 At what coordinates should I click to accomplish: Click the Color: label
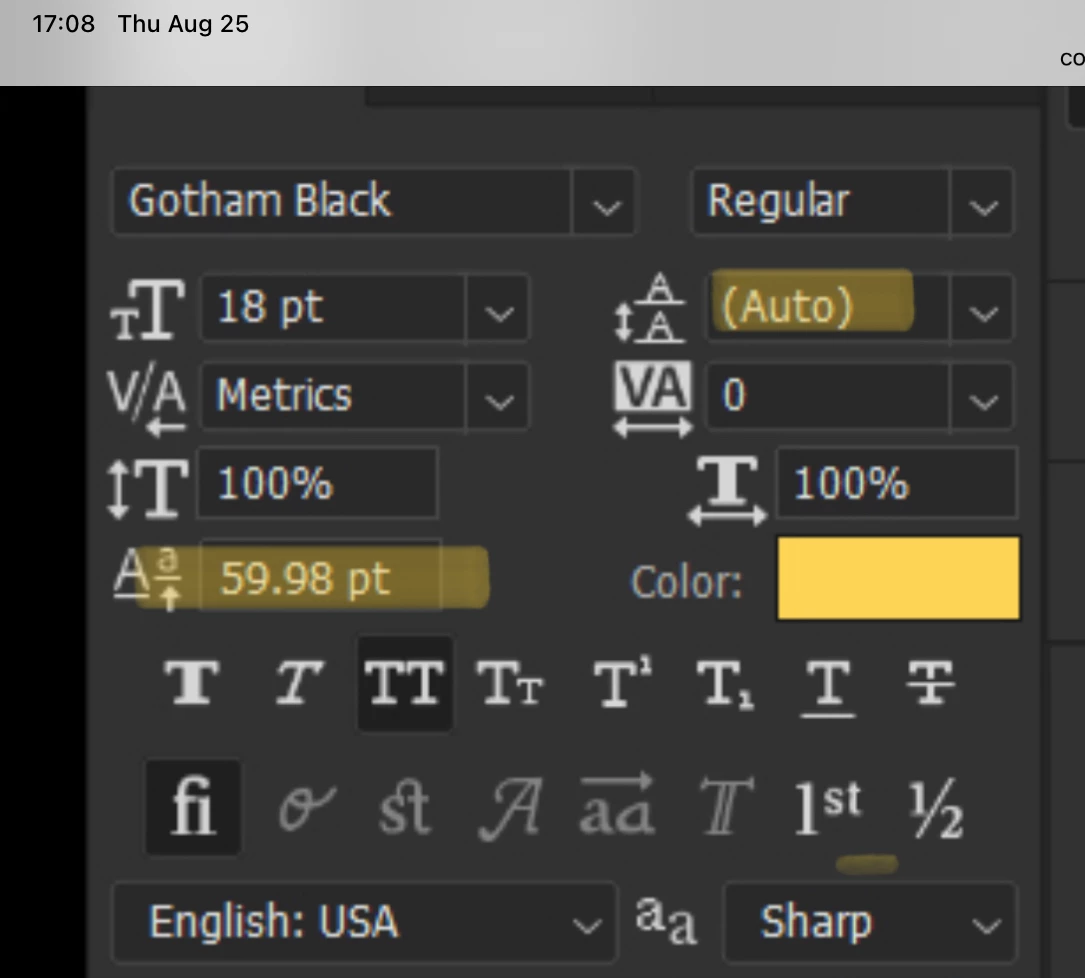click(x=686, y=583)
